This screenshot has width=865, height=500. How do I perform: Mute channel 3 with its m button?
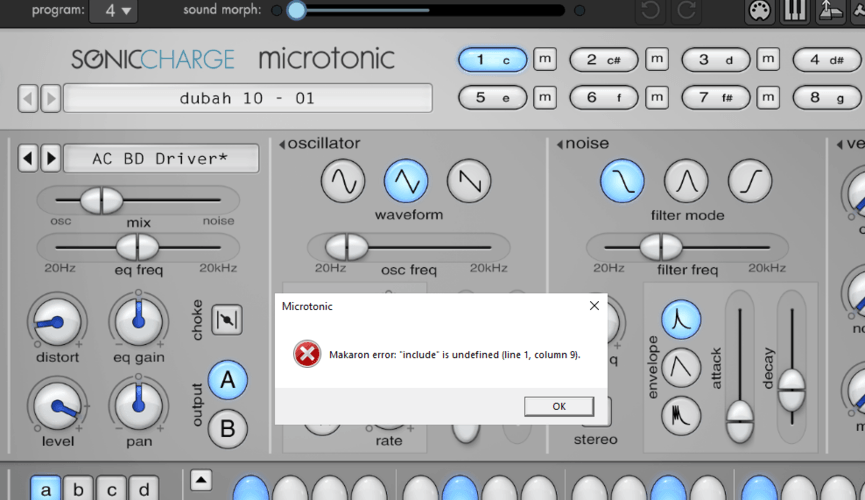pyautogui.click(x=768, y=59)
